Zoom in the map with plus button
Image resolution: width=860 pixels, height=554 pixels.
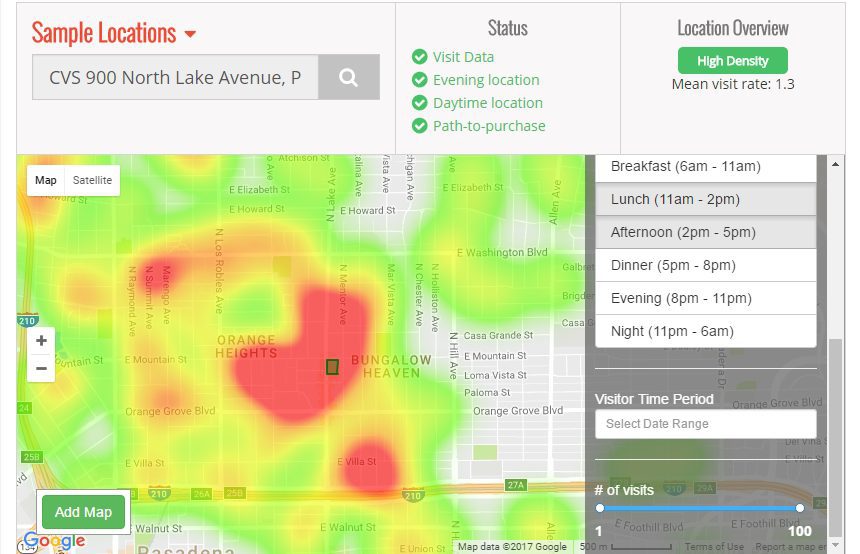[41, 341]
